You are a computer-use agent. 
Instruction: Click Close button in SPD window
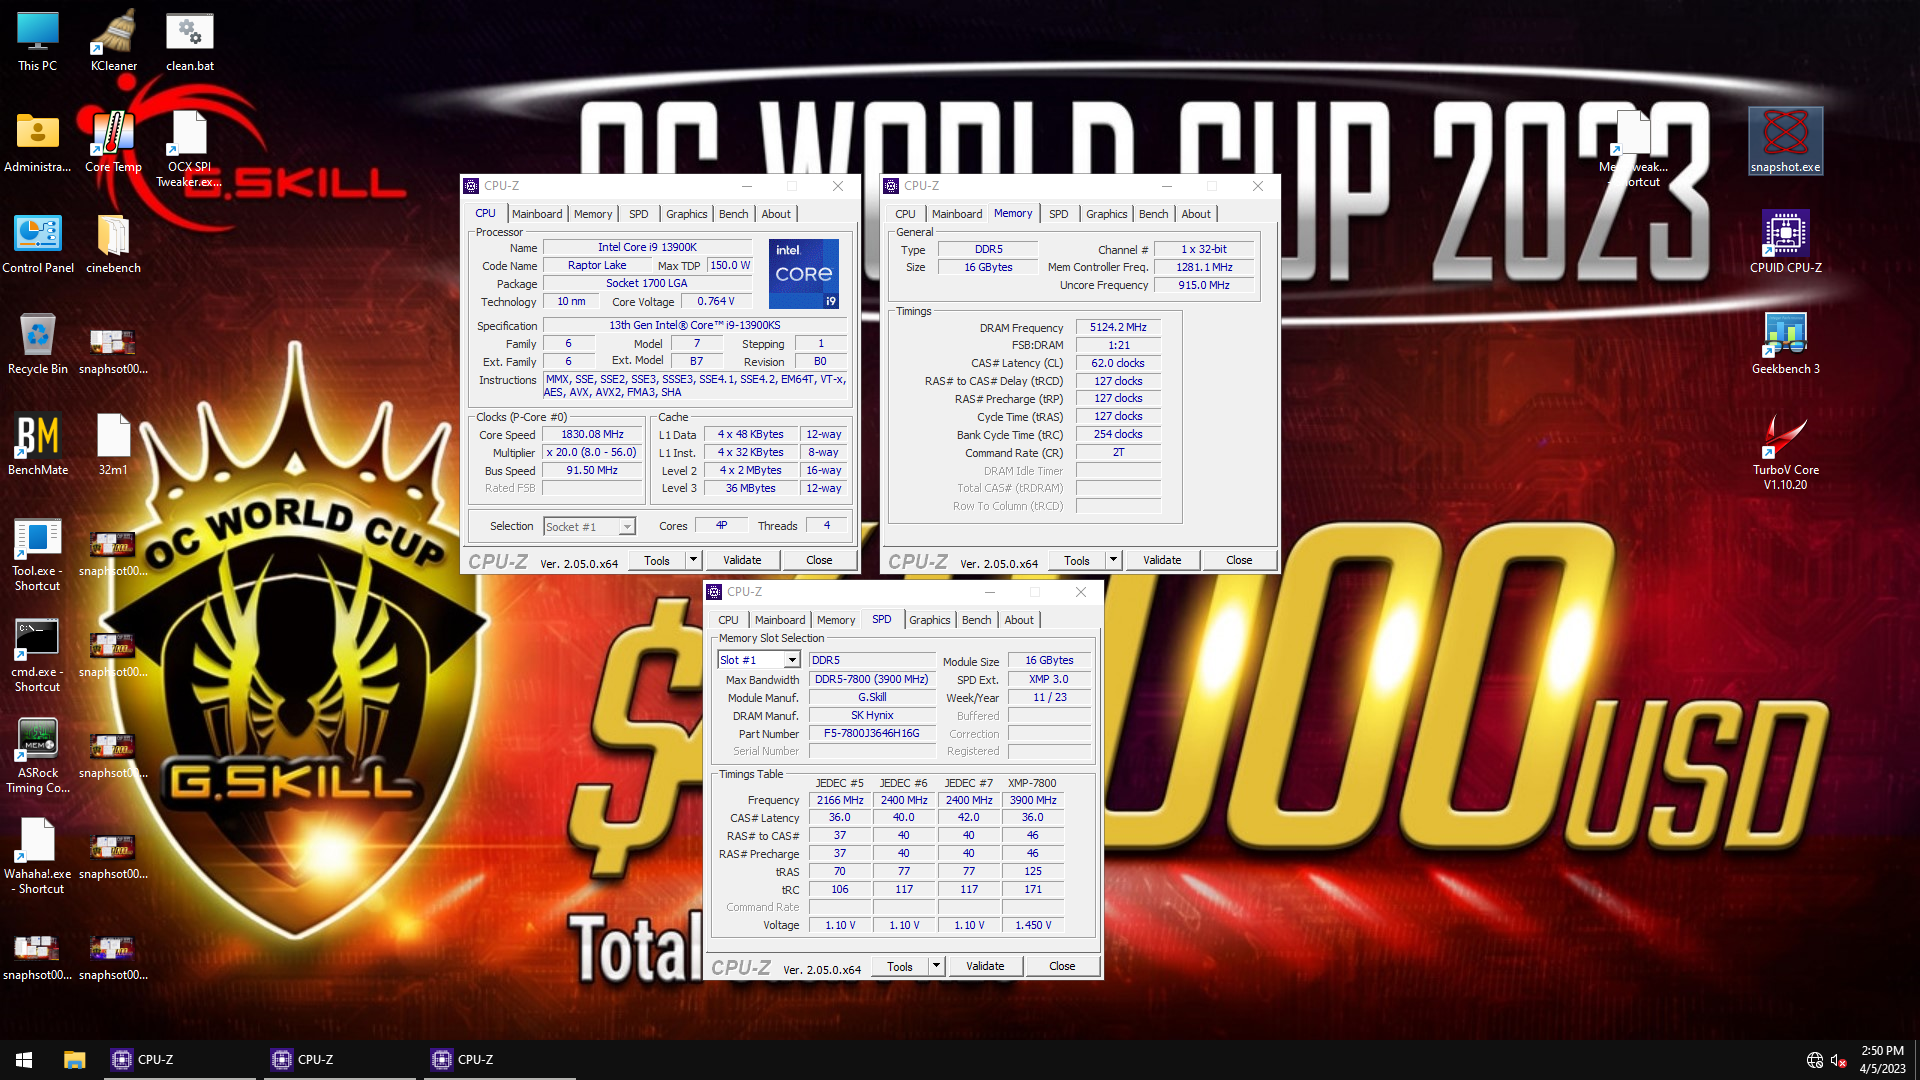coord(1062,966)
